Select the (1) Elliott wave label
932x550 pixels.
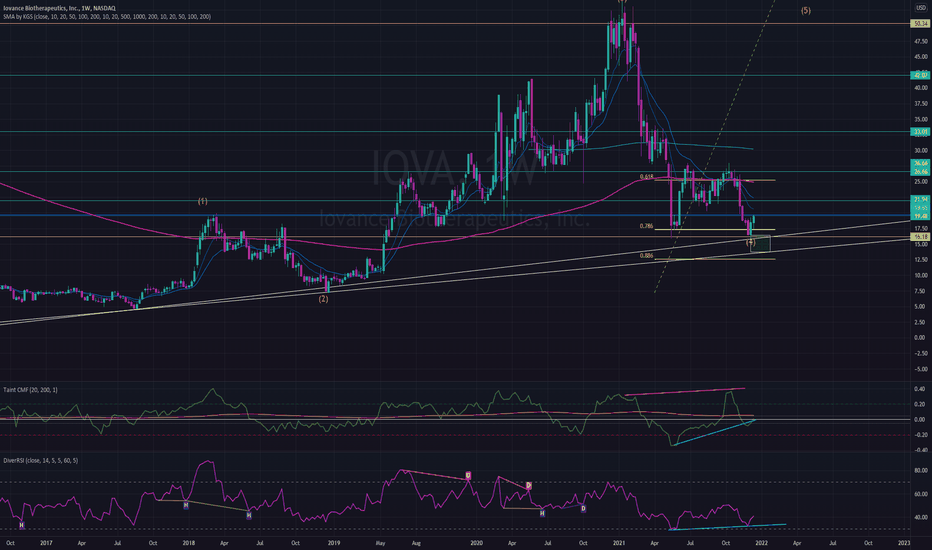click(x=203, y=202)
